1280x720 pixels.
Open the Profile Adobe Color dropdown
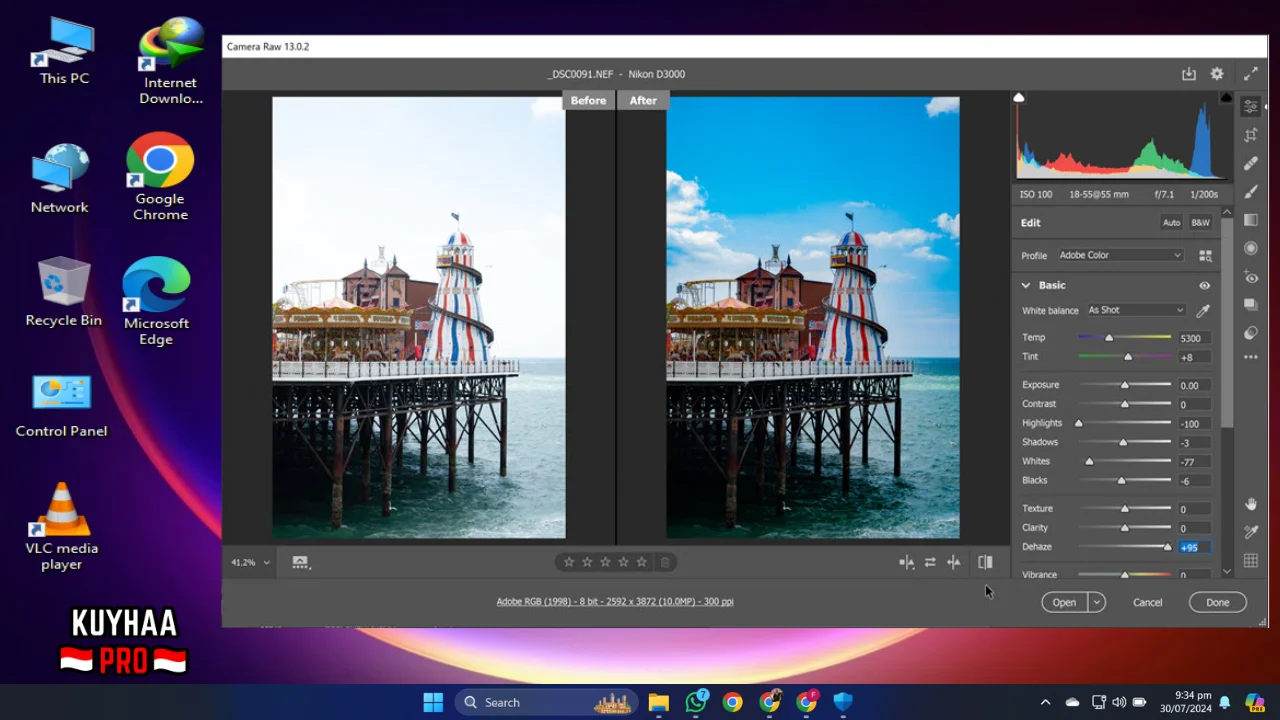[1120, 255]
